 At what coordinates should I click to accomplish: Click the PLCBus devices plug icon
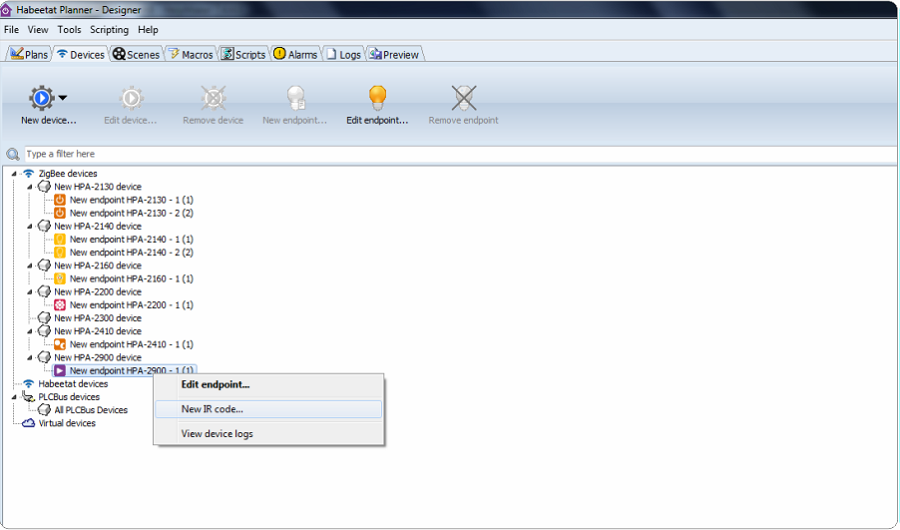[28, 397]
